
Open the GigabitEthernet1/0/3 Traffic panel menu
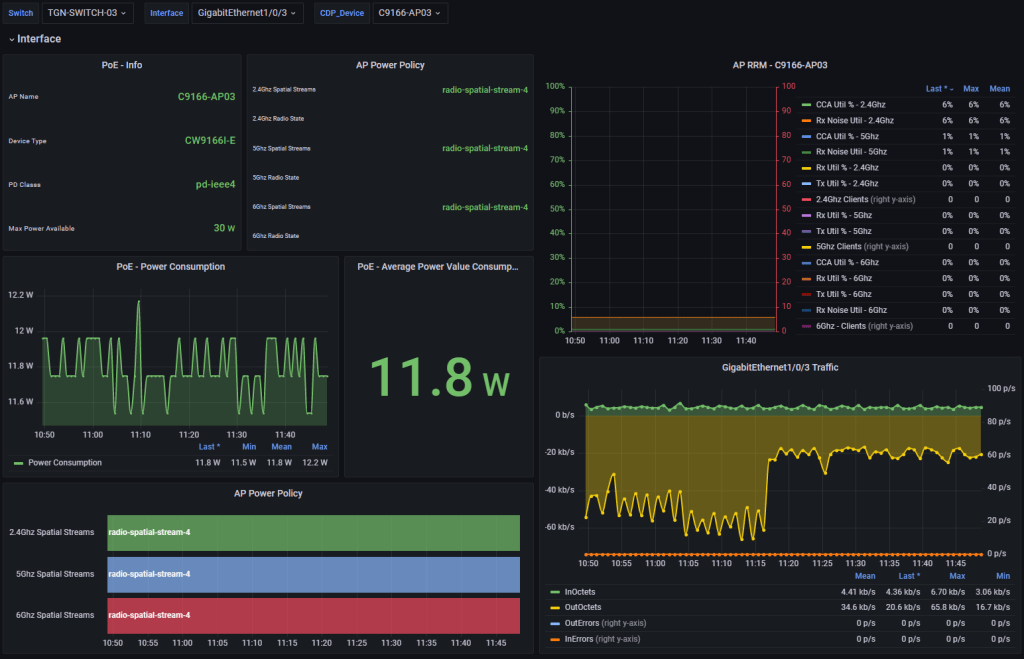[x=780, y=368]
